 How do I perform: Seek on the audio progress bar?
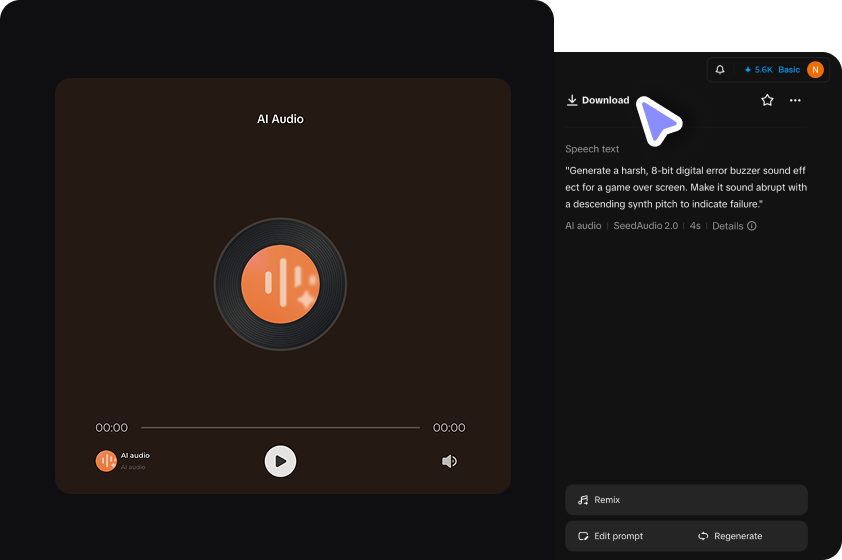(x=280, y=428)
